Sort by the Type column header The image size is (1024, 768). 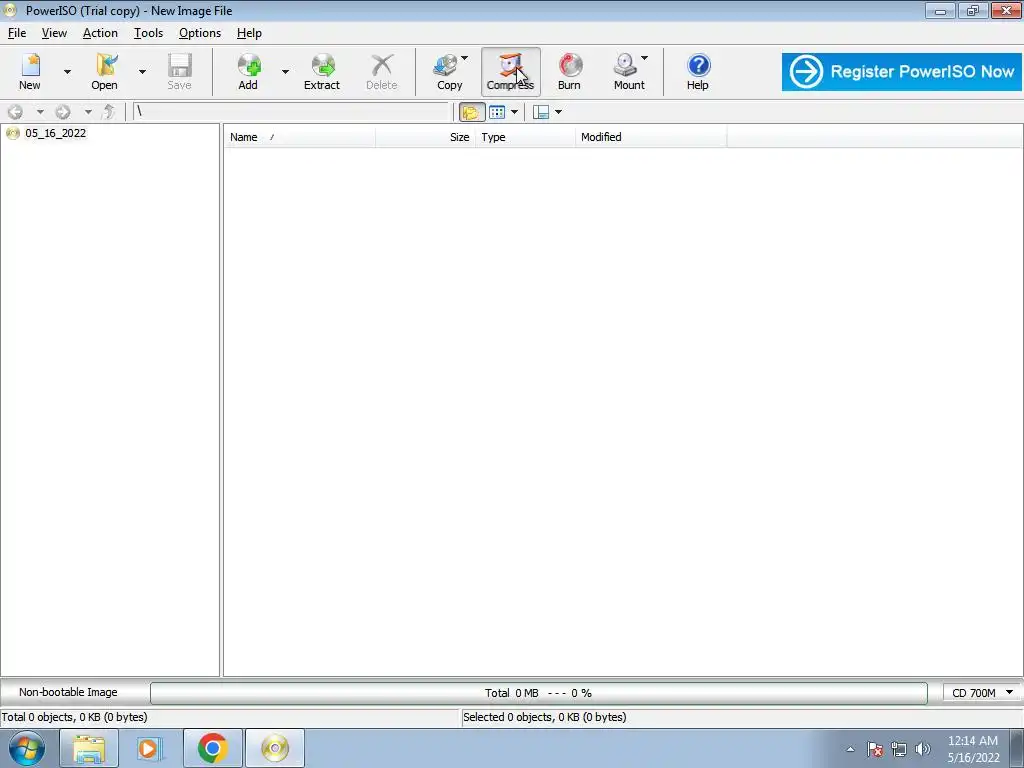click(x=525, y=137)
